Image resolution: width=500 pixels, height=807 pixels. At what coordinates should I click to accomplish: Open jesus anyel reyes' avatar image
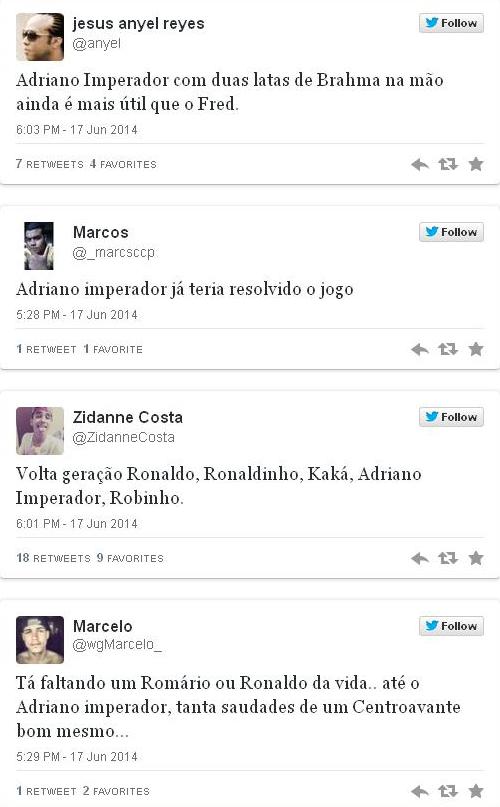40,37
